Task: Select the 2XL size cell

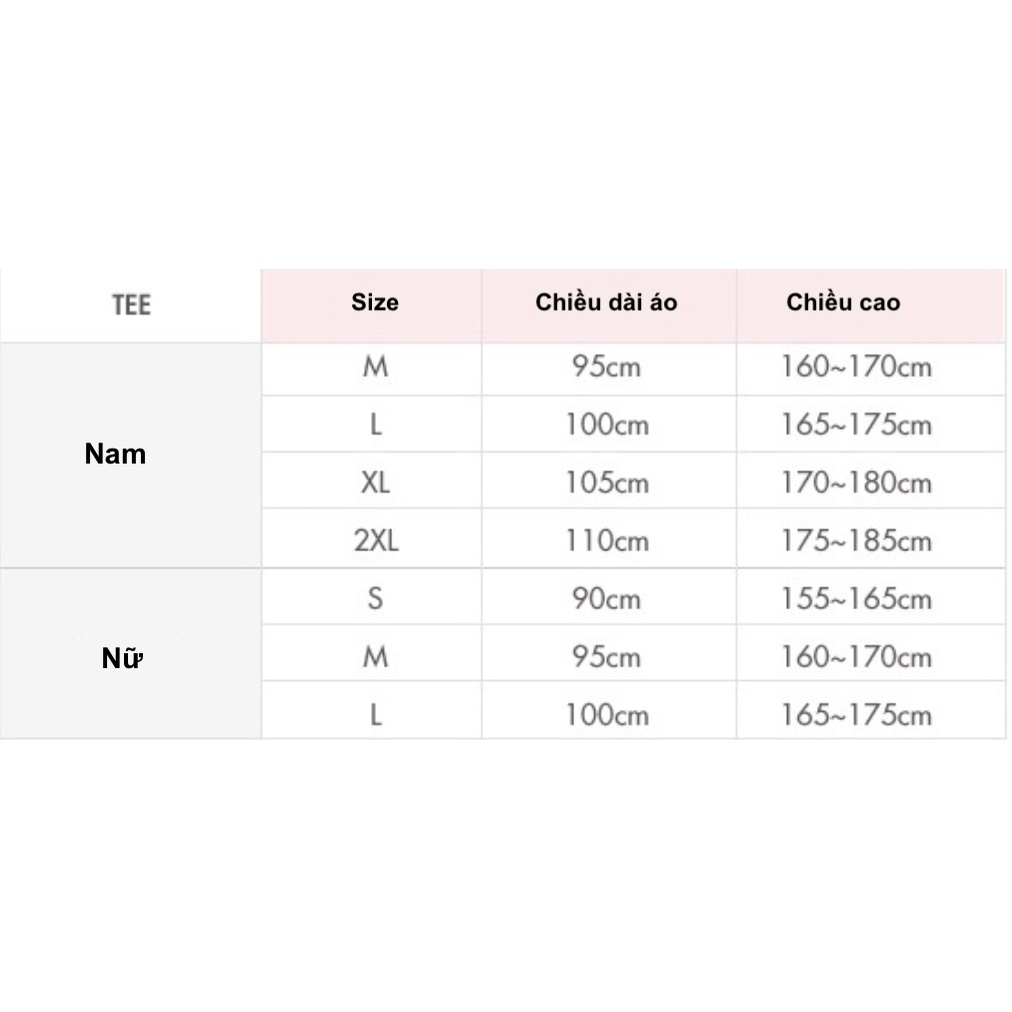Action: [375, 541]
